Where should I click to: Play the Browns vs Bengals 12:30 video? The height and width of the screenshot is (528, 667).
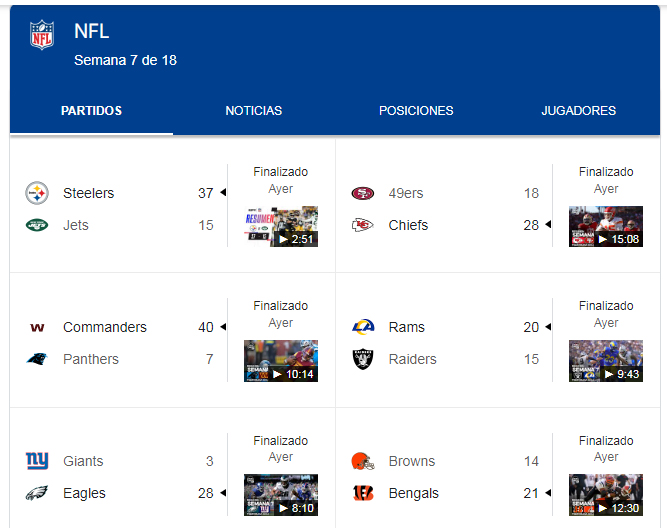click(x=606, y=495)
